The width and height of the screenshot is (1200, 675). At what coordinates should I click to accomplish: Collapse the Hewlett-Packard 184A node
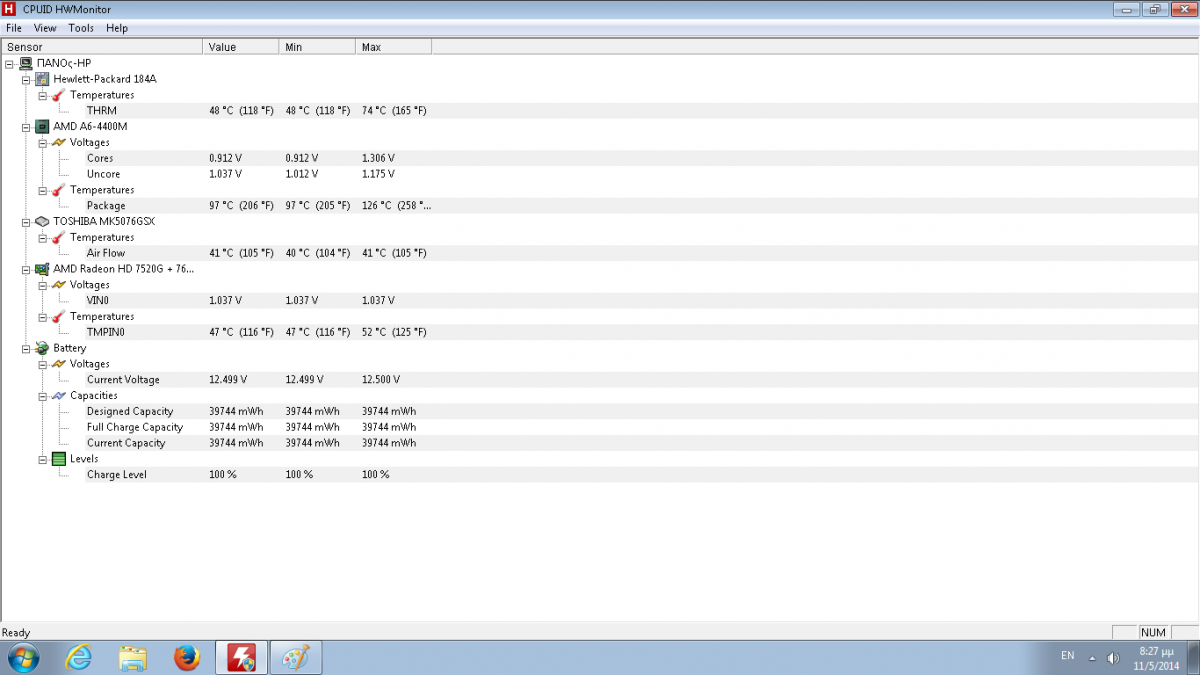pos(26,79)
